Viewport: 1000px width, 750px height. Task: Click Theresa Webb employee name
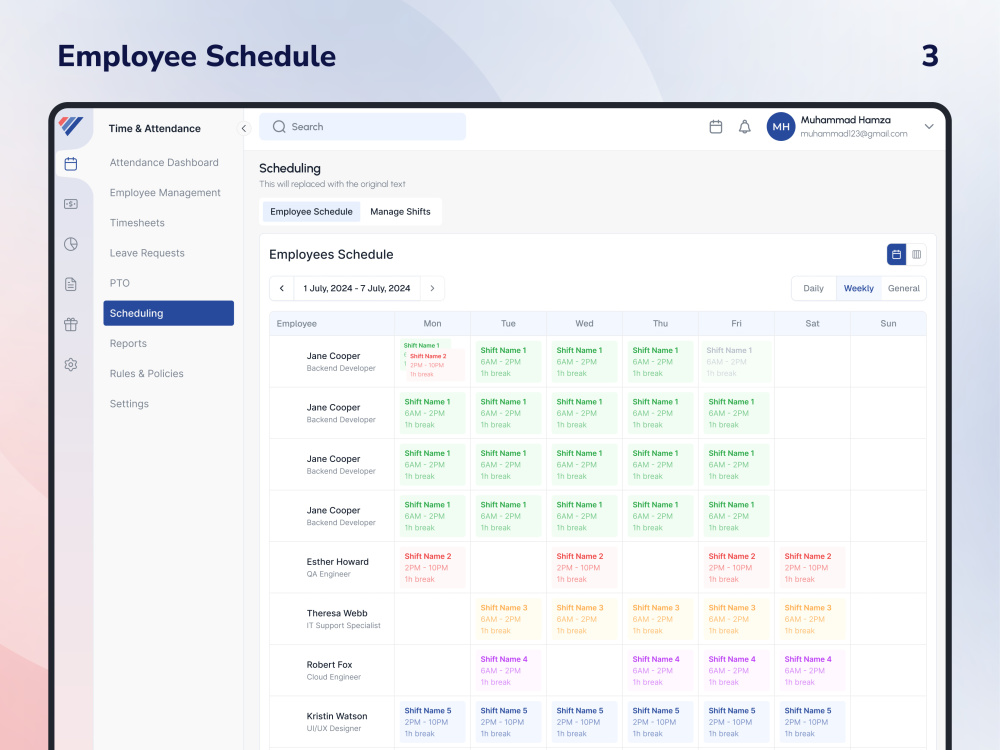(337, 614)
